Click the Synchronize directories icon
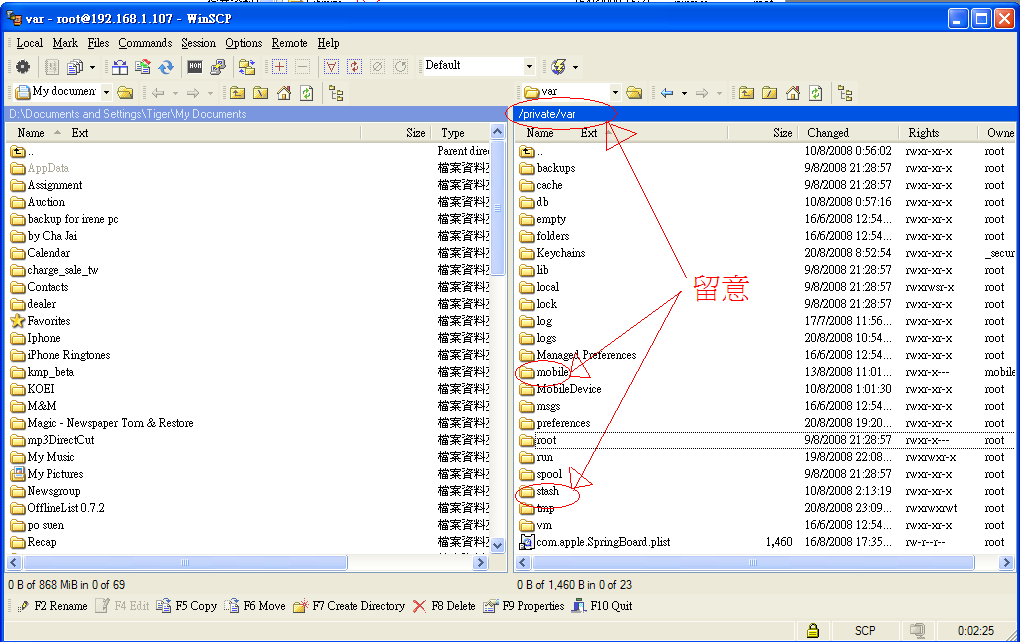Image resolution: width=1020 pixels, height=642 pixels. click(166, 67)
